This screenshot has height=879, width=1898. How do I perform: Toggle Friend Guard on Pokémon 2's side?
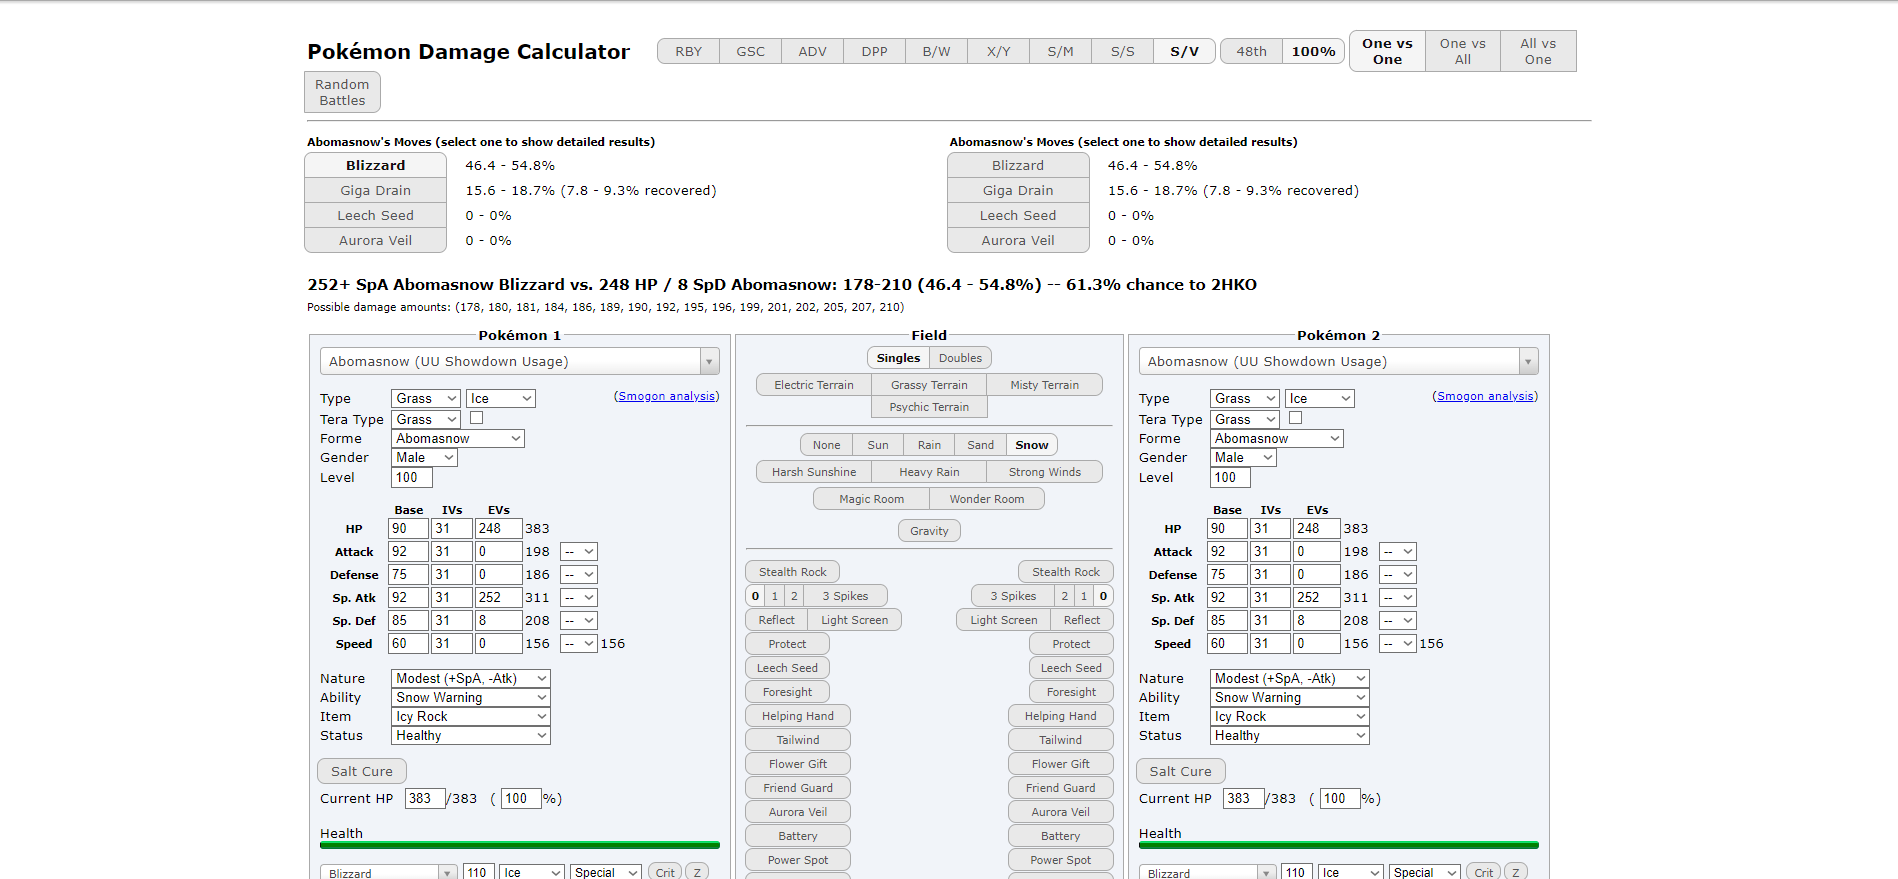pos(1060,788)
